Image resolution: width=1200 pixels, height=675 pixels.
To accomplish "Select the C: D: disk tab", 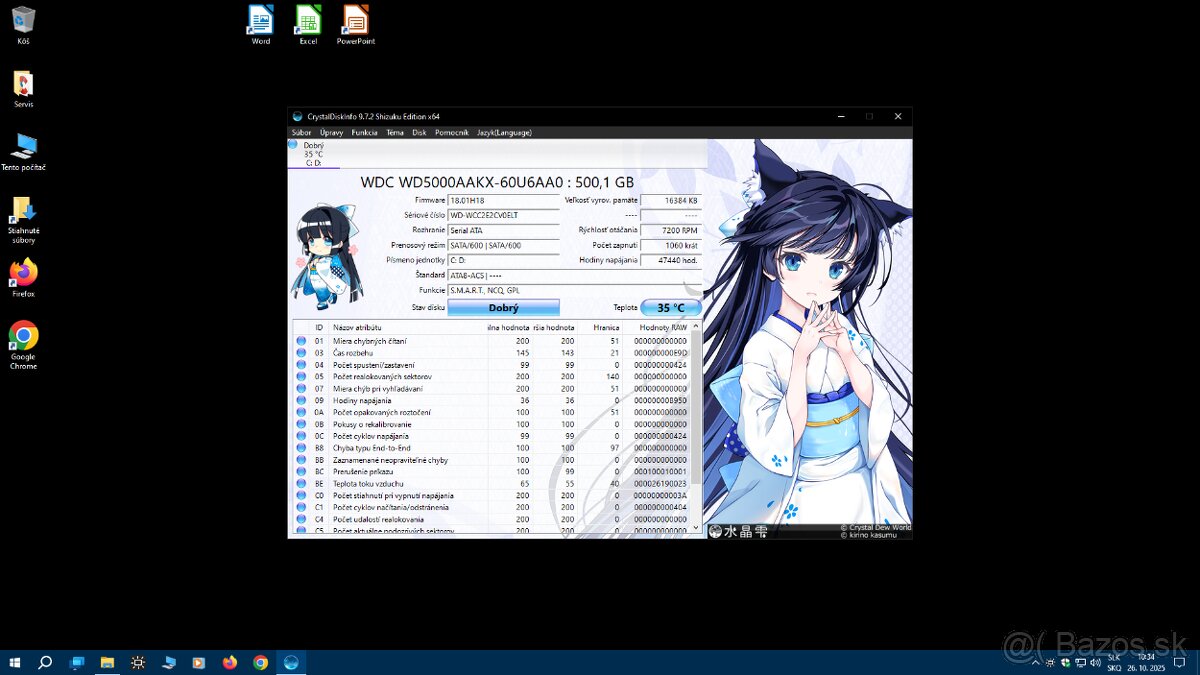I will 313,154.
